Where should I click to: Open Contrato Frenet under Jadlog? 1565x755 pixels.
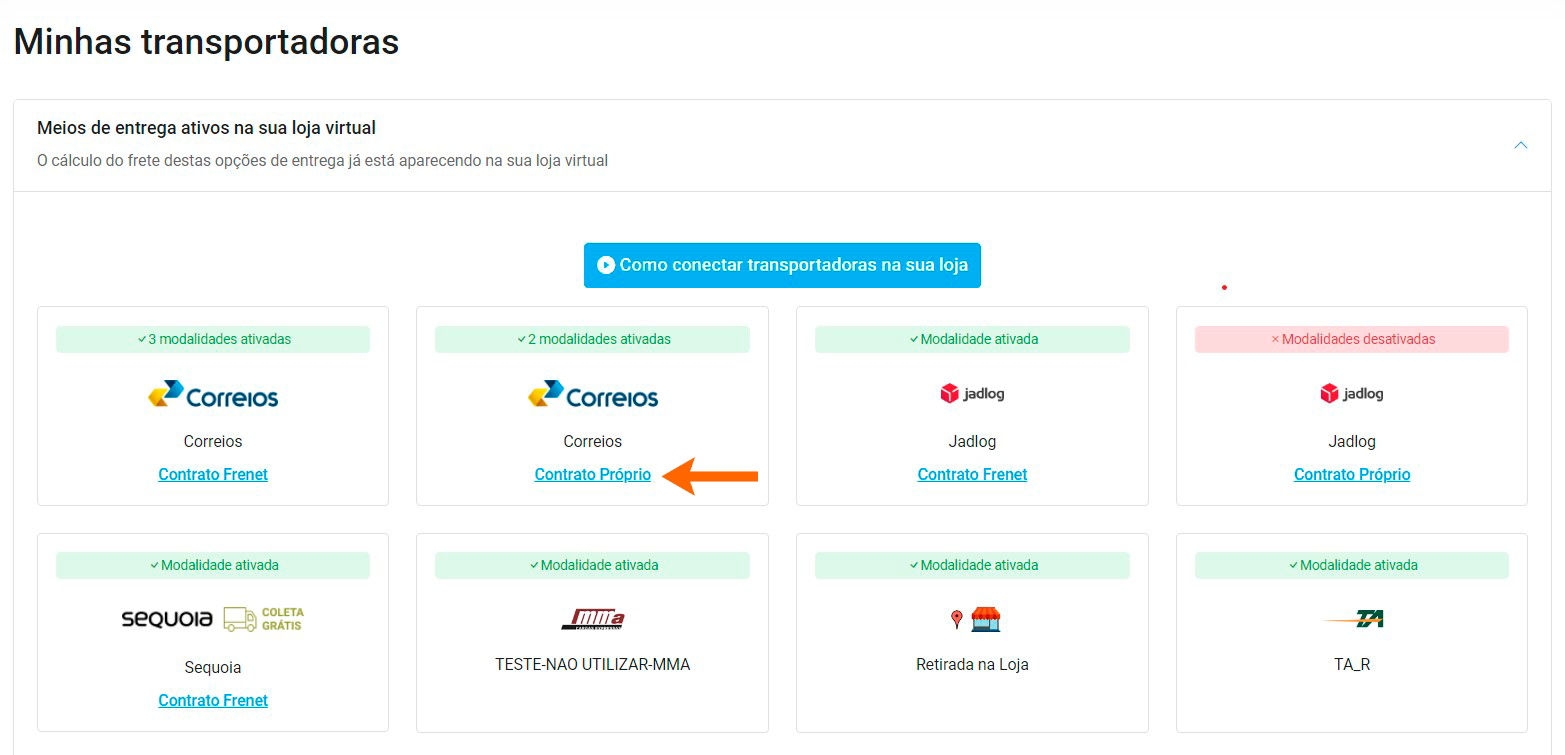971,474
